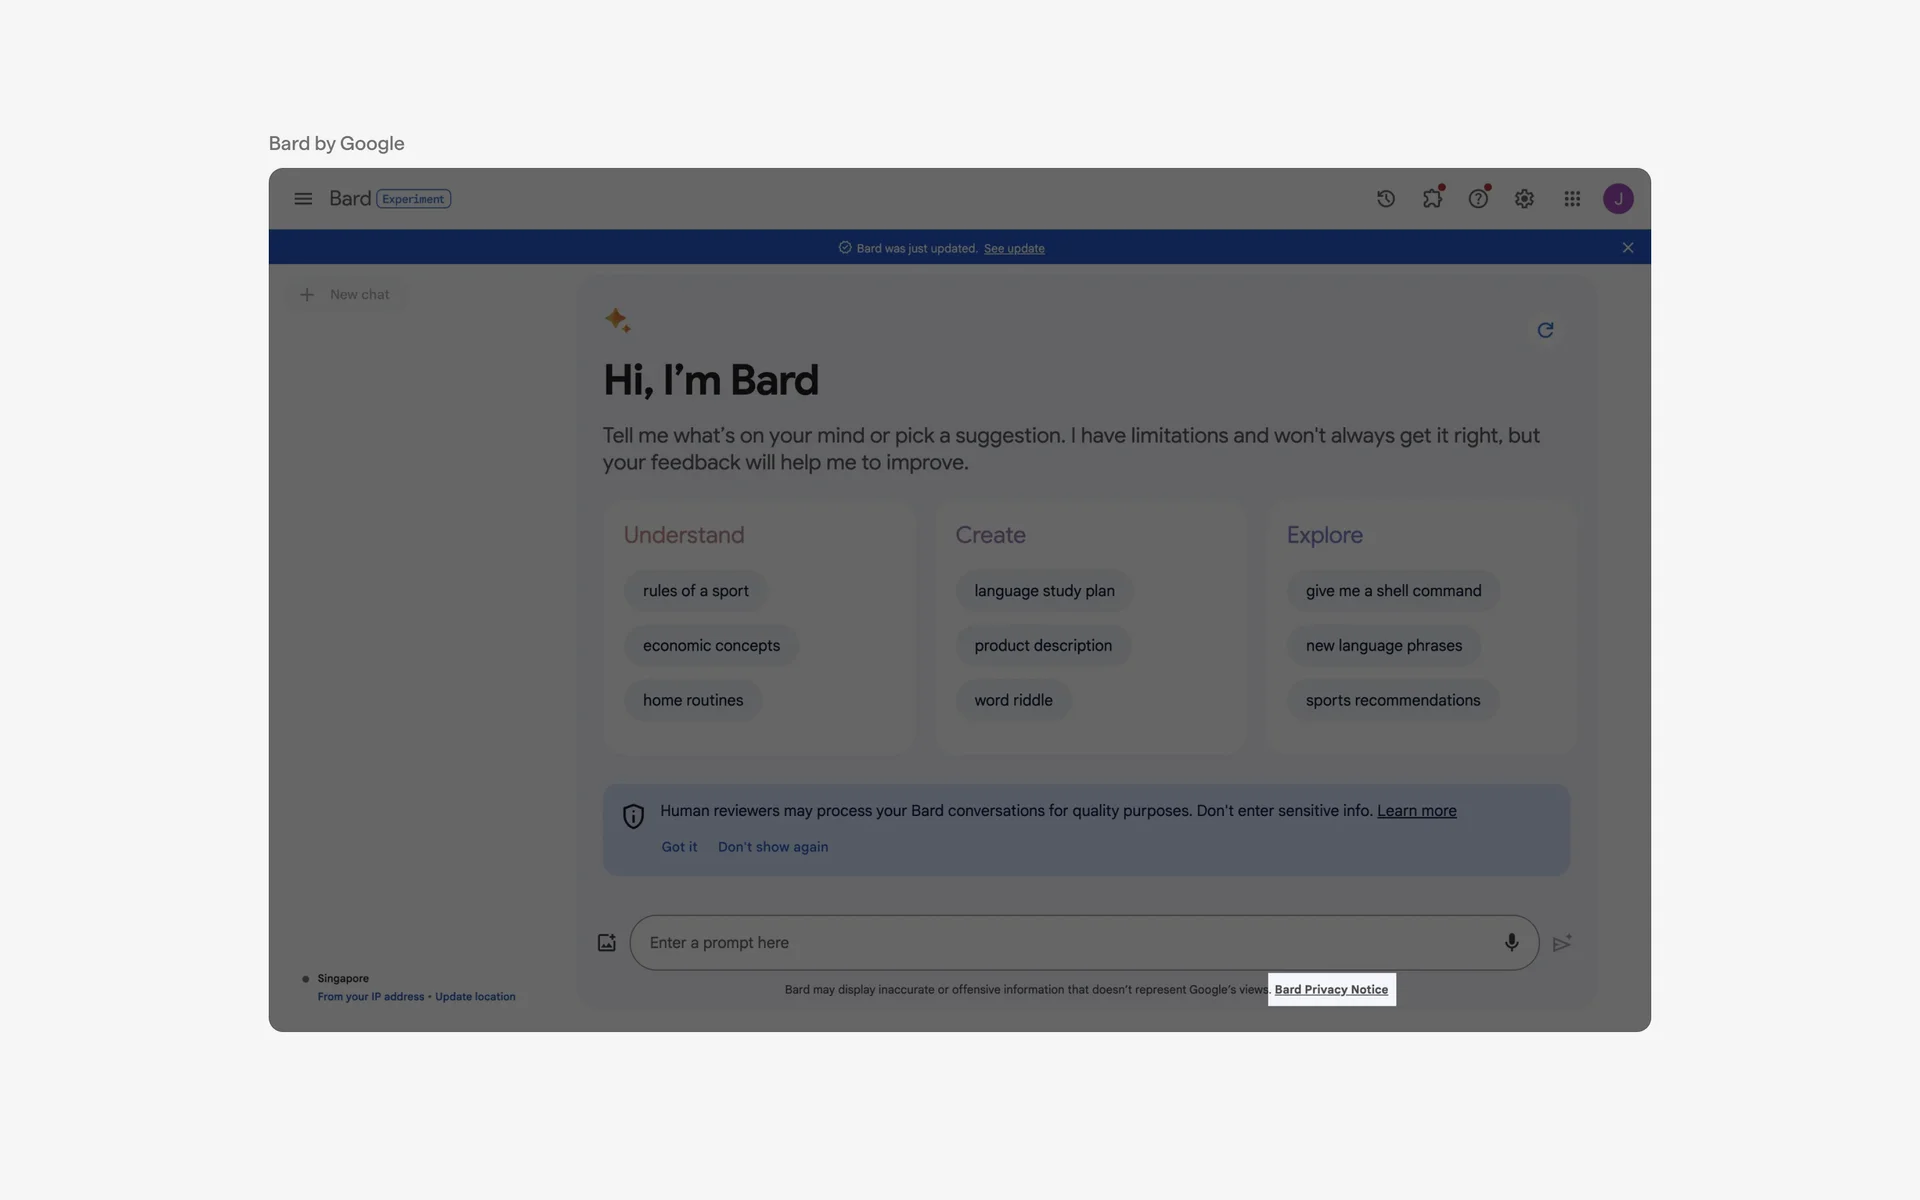Click the upload image icon beside prompt box
This screenshot has width=1920, height=1200.
[x=606, y=941]
